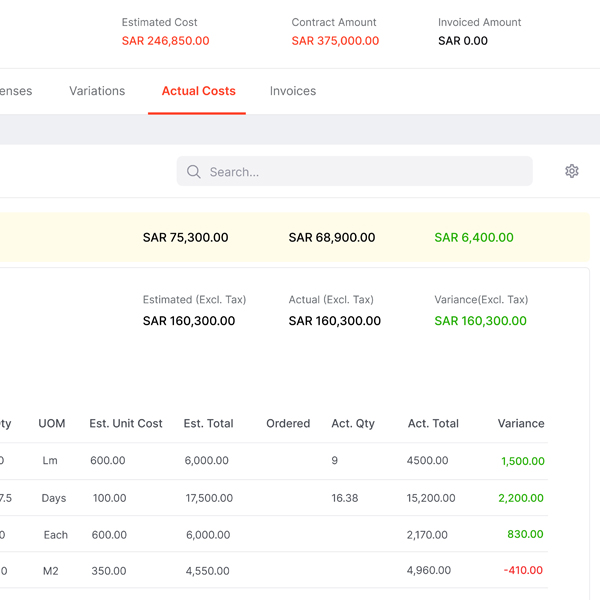Click the Est. Total column header
The height and width of the screenshot is (600, 600).
click(x=208, y=424)
